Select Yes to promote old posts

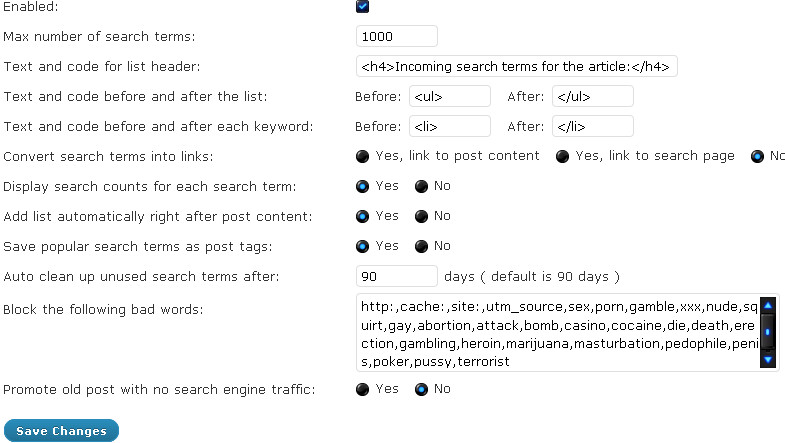(362, 389)
